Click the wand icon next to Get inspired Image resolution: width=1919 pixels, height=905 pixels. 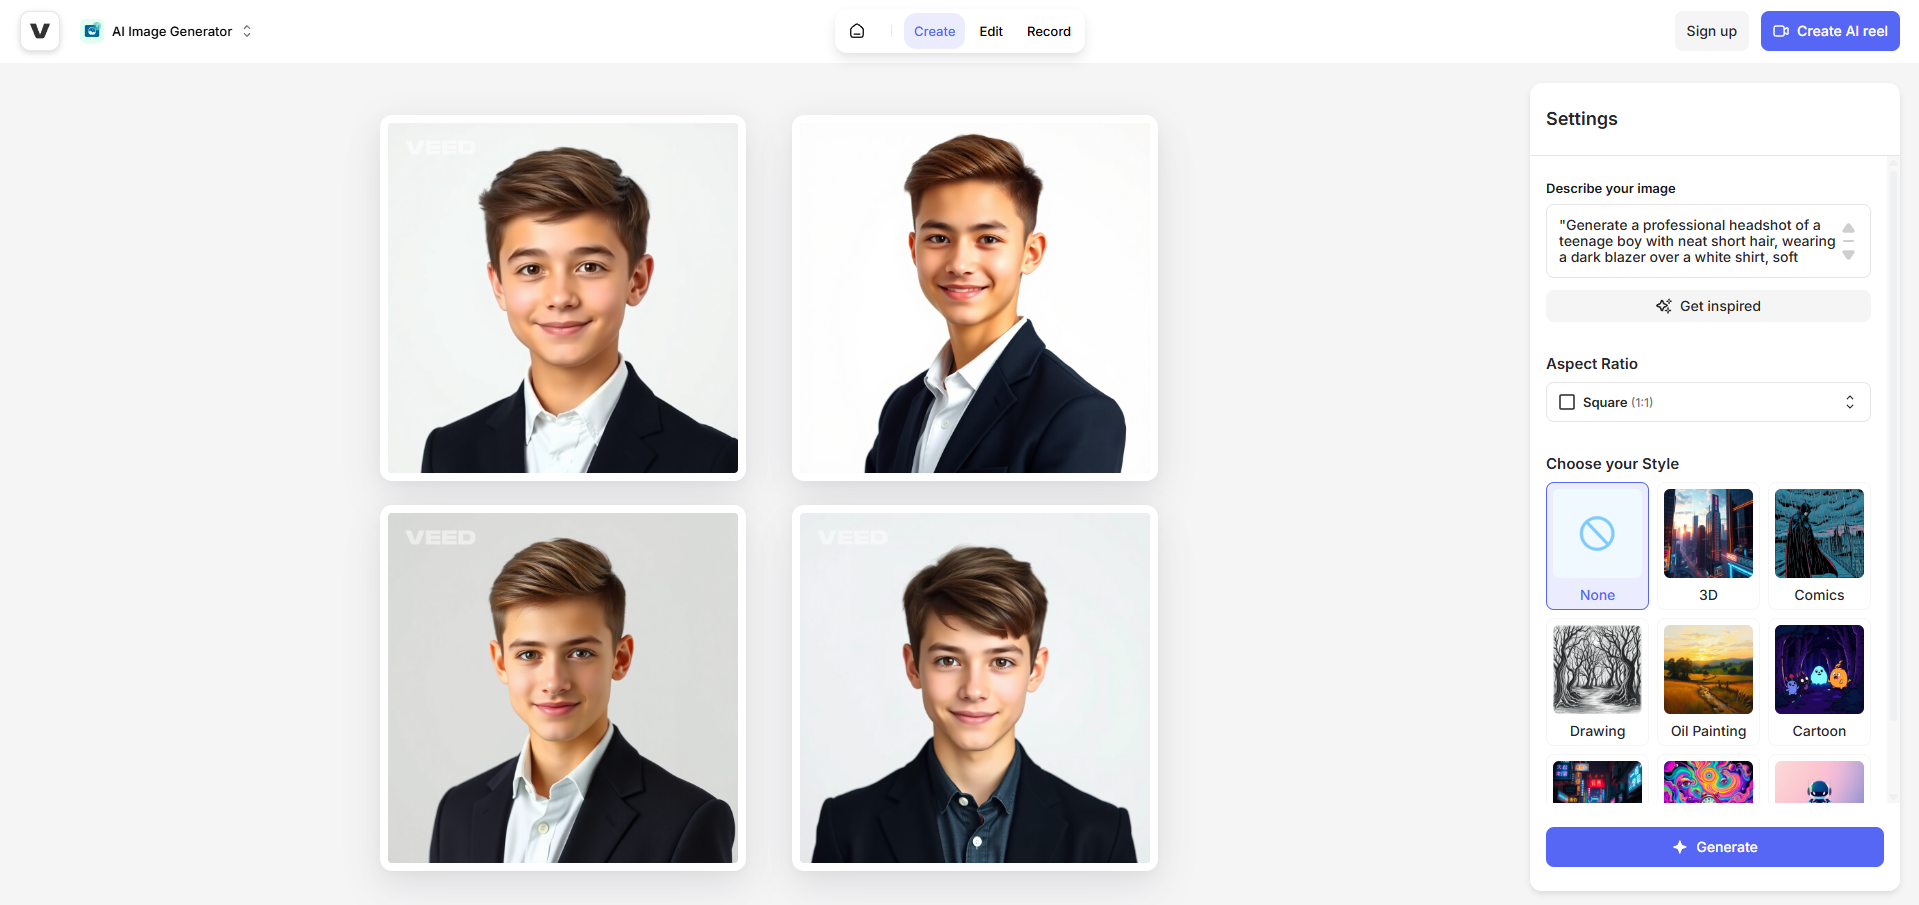(1663, 306)
